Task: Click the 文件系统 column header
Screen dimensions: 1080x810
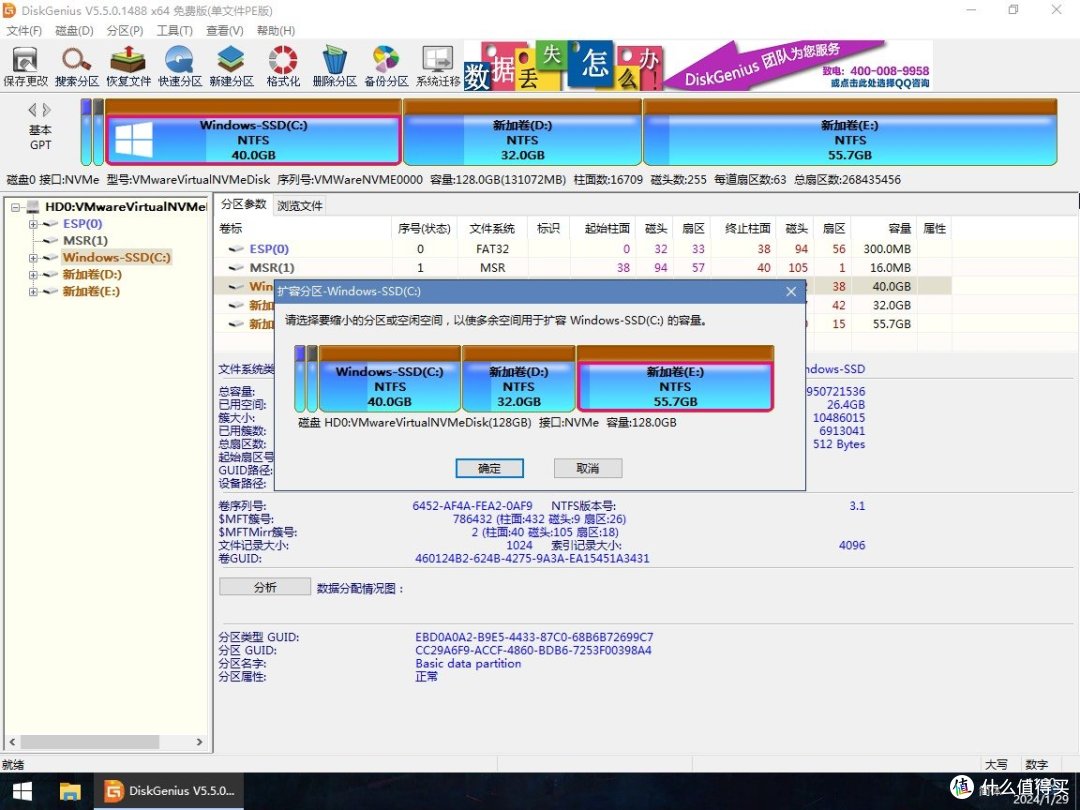Action: click(x=492, y=229)
